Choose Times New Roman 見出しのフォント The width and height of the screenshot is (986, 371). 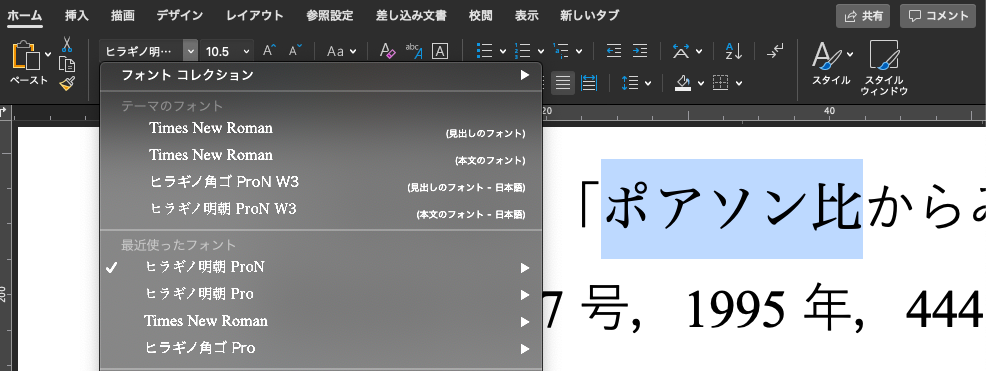(x=321, y=128)
